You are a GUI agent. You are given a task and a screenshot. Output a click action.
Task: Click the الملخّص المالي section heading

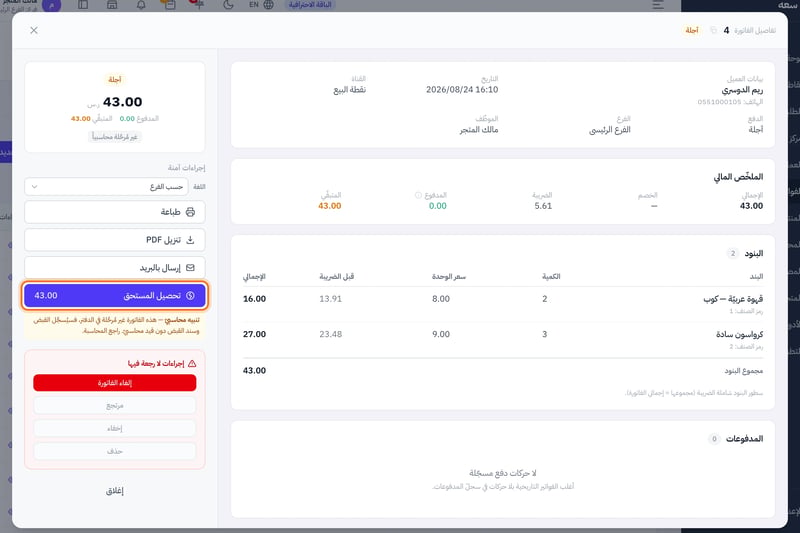[x=738, y=177]
